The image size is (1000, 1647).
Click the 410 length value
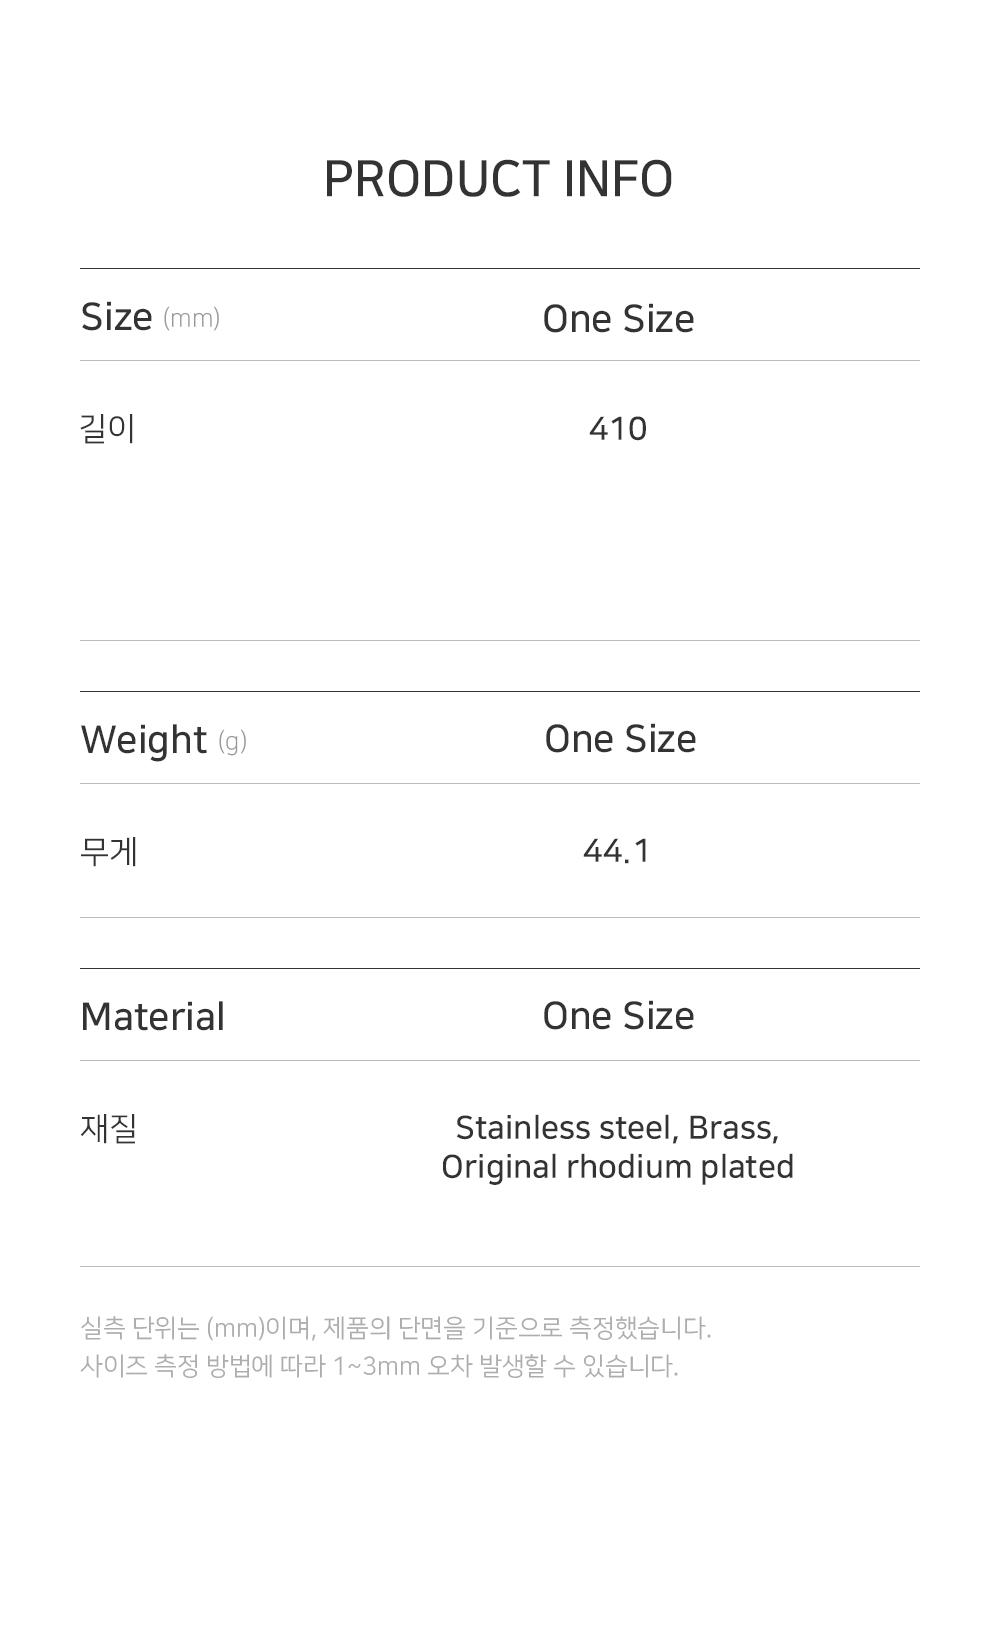(618, 429)
